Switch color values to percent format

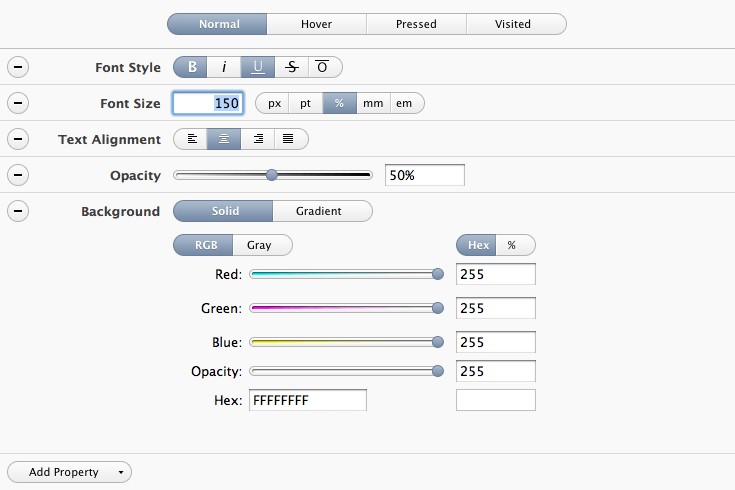[x=512, y=245]
